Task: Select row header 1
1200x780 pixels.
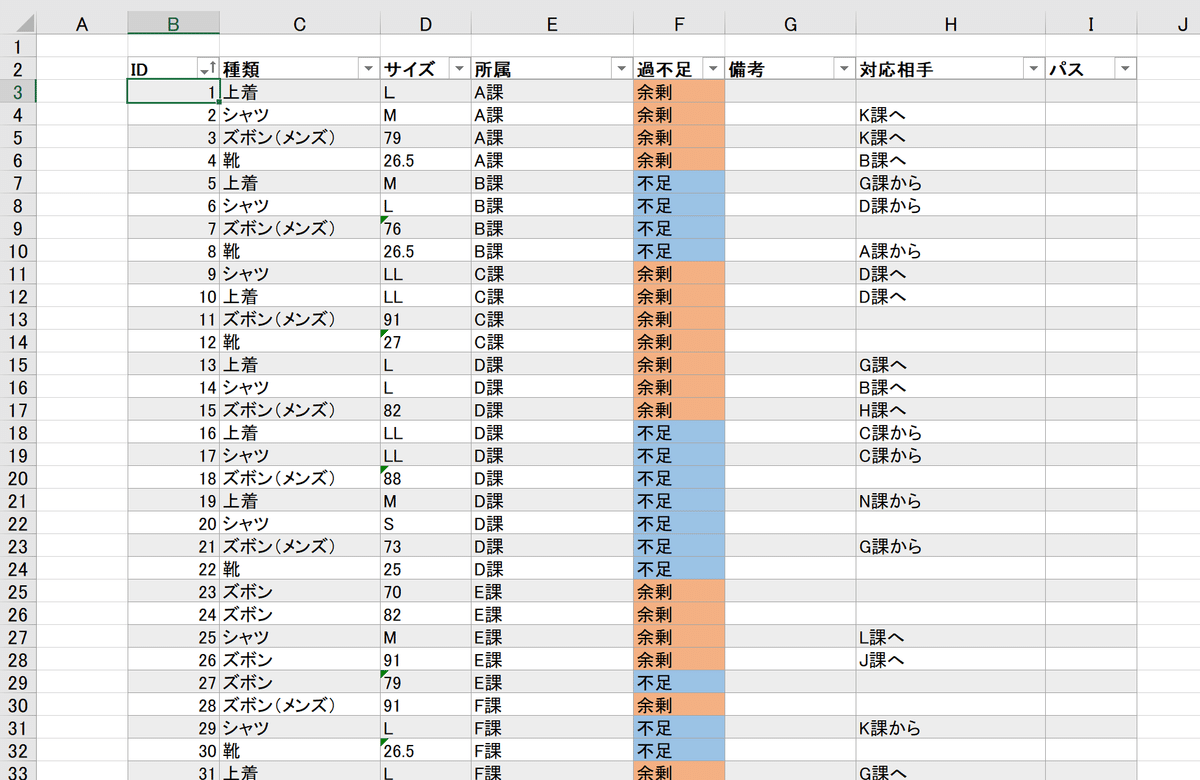Action: (18, 47)
